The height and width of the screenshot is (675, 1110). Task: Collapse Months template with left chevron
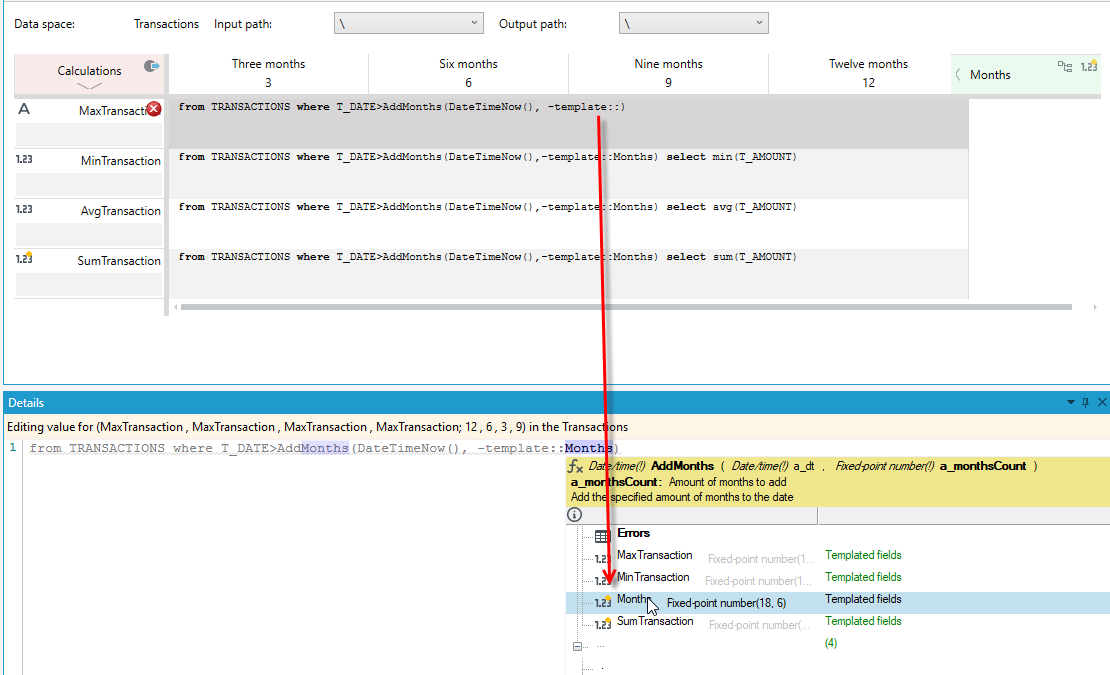(x=958, y=74)
